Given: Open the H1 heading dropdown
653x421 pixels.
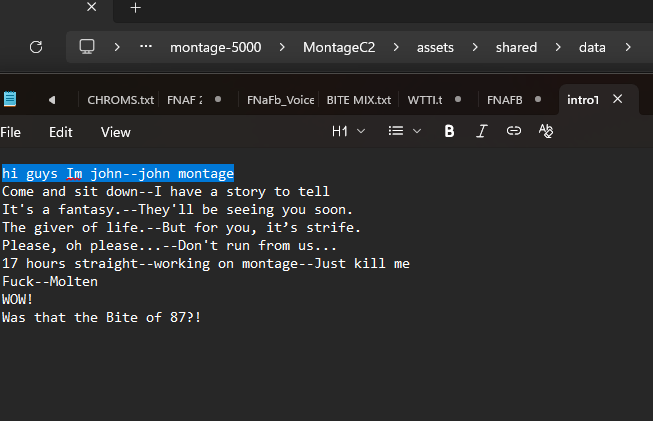Looking at the screenshot, I should point(348,132).
